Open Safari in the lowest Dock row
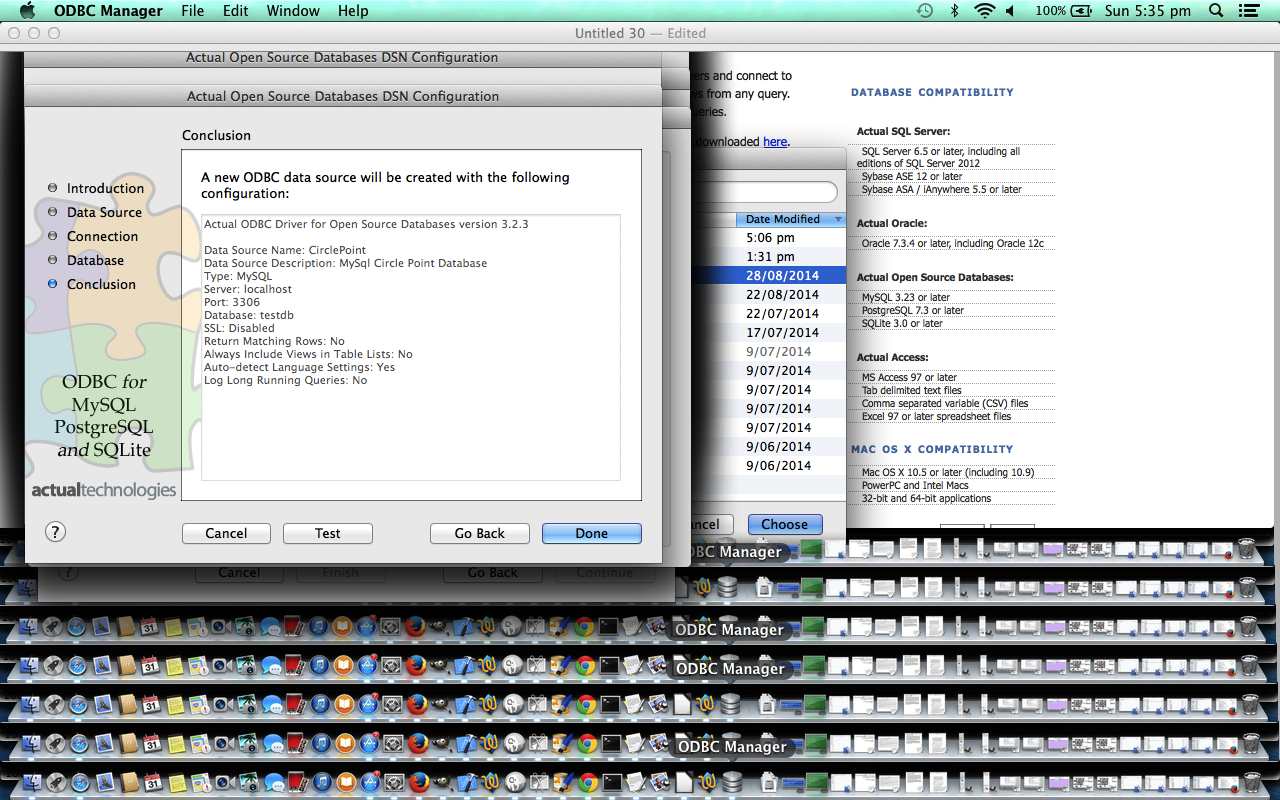1280x800 pixels. [80, 782]
